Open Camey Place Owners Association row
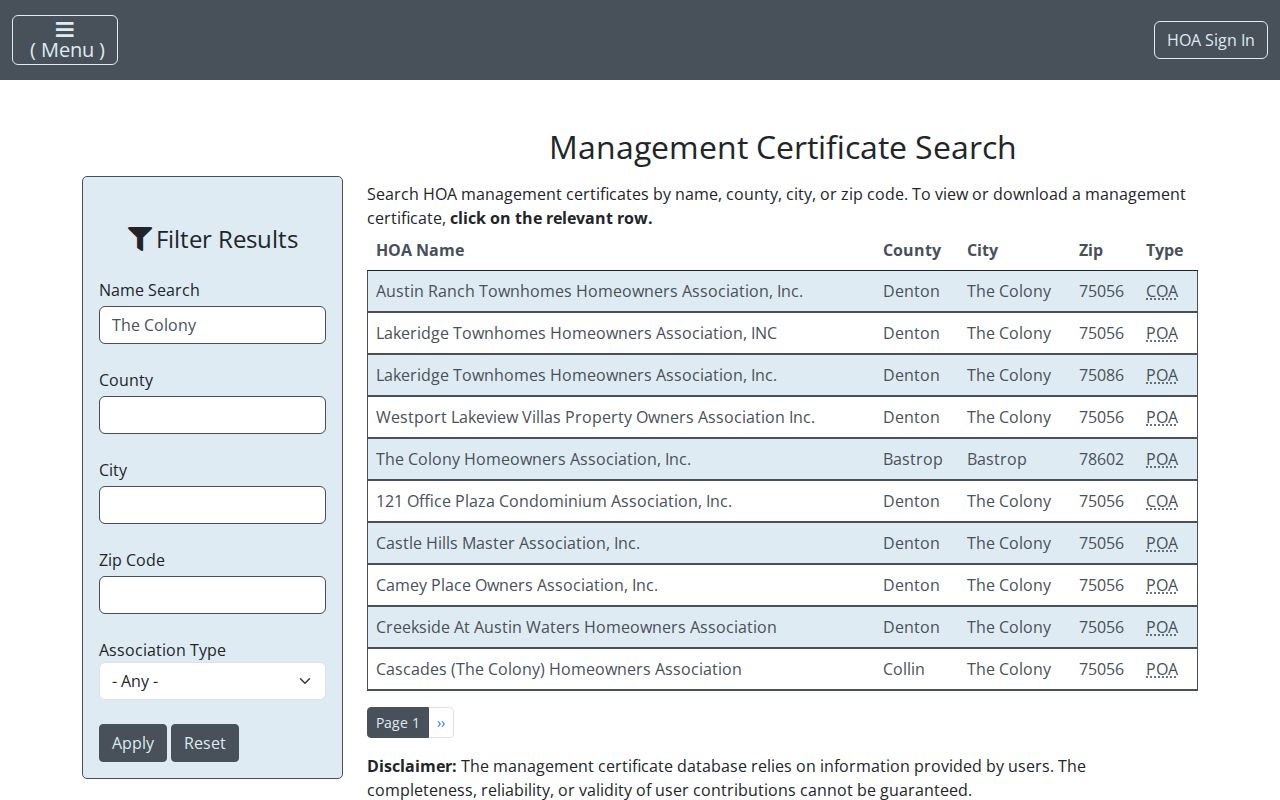This screenshot has width=1280, height=800. pyautogui.click(x=782, y=585)
